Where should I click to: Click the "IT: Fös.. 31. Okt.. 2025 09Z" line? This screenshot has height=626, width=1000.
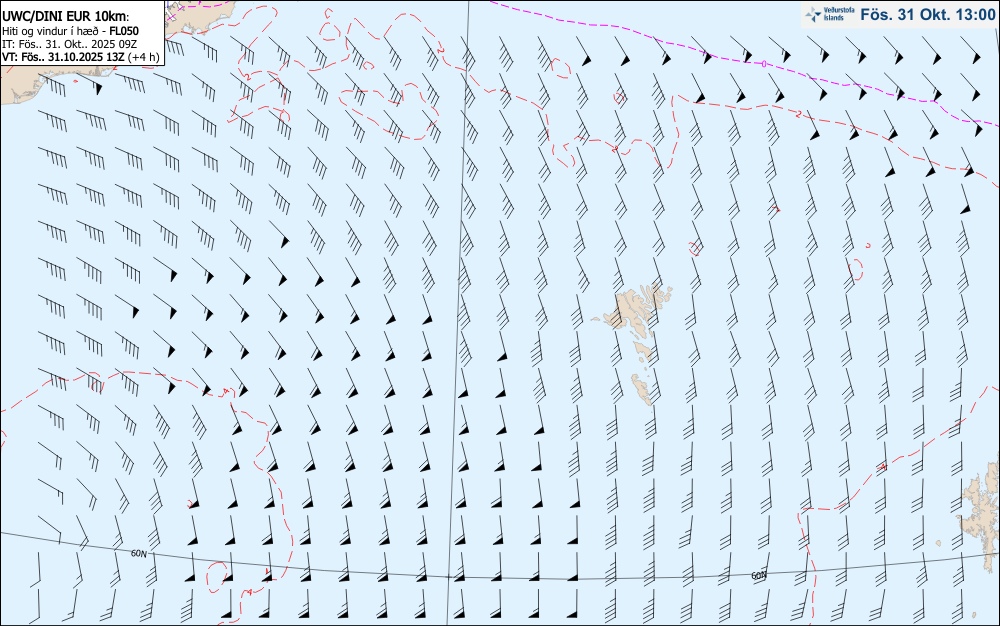[70, 44]
